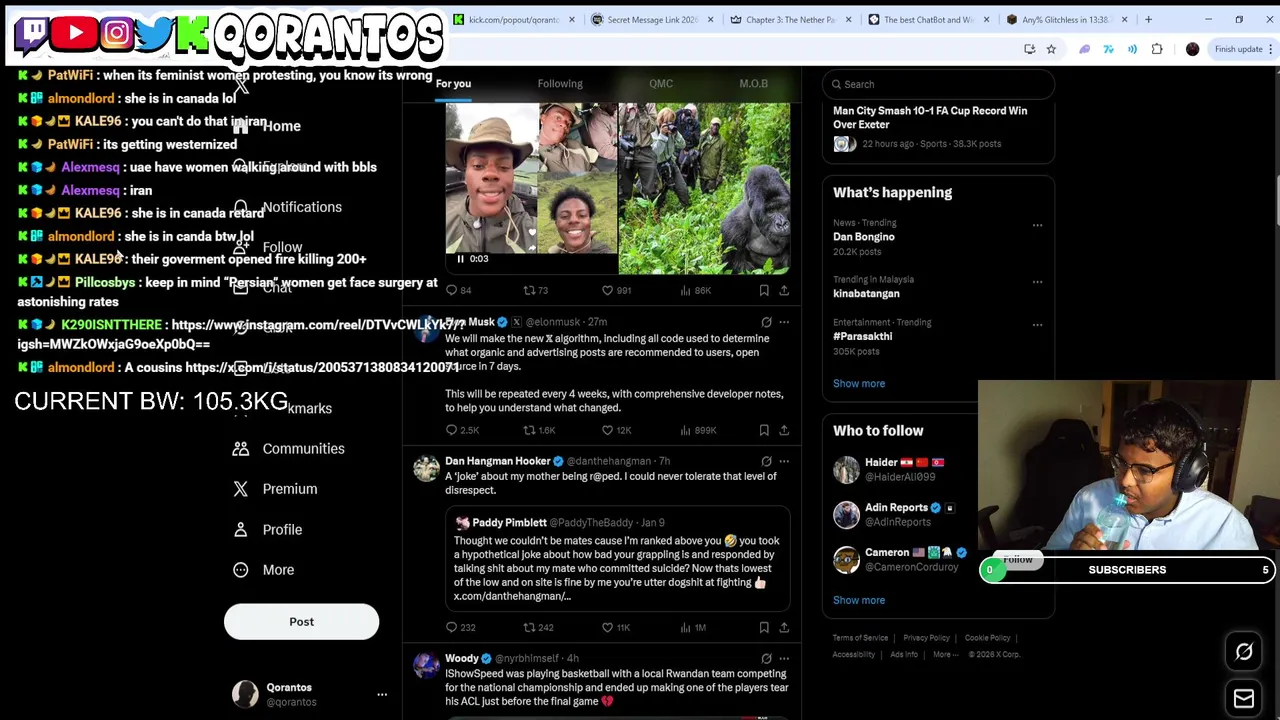1280x720 pixels.
Task: Open the floating Messages envelope button
Action: tap(1244, 698)
